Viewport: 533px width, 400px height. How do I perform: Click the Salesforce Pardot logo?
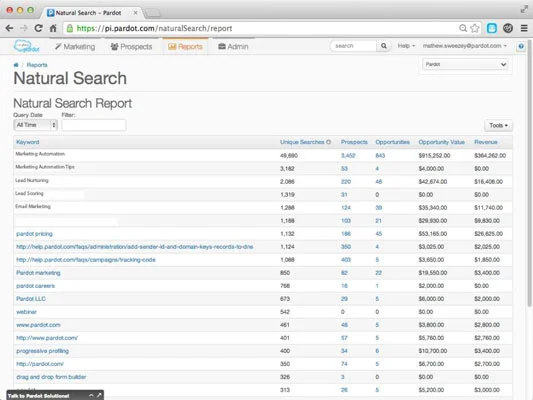click(x=27, y=46)
